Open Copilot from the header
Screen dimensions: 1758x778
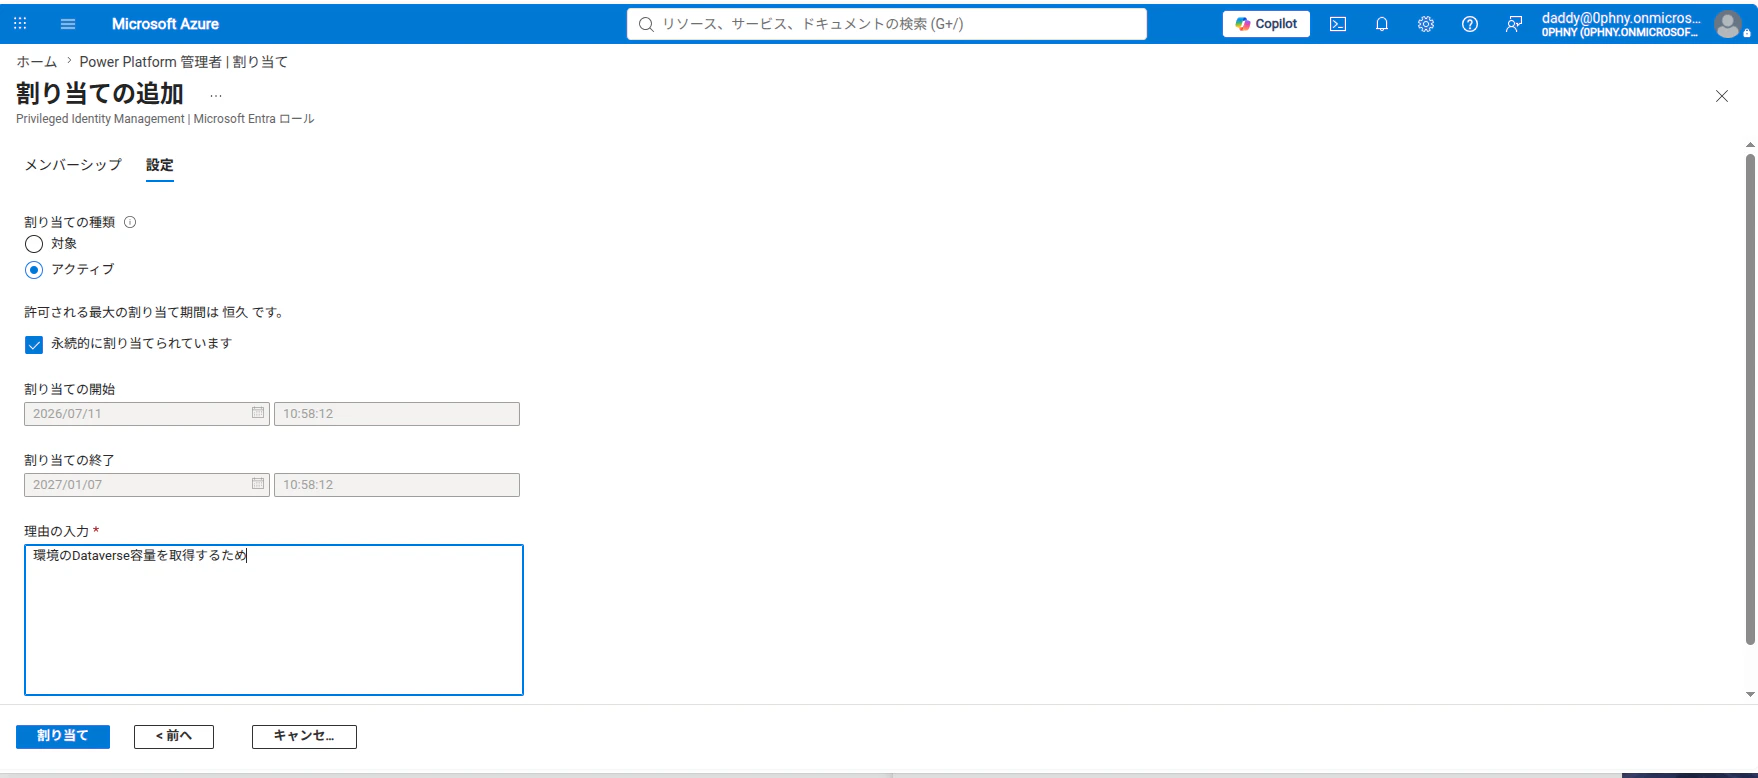[1266, 24]
